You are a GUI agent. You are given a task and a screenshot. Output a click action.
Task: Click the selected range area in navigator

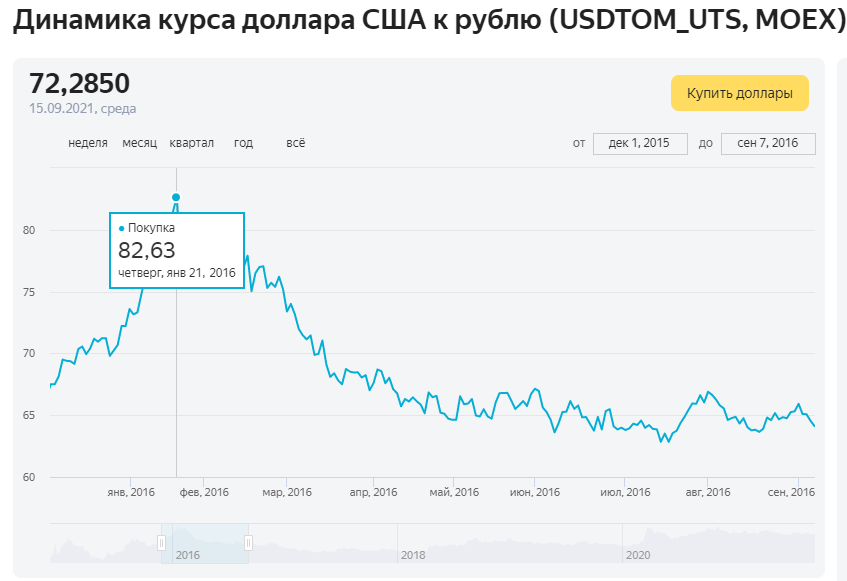(205, 543)
